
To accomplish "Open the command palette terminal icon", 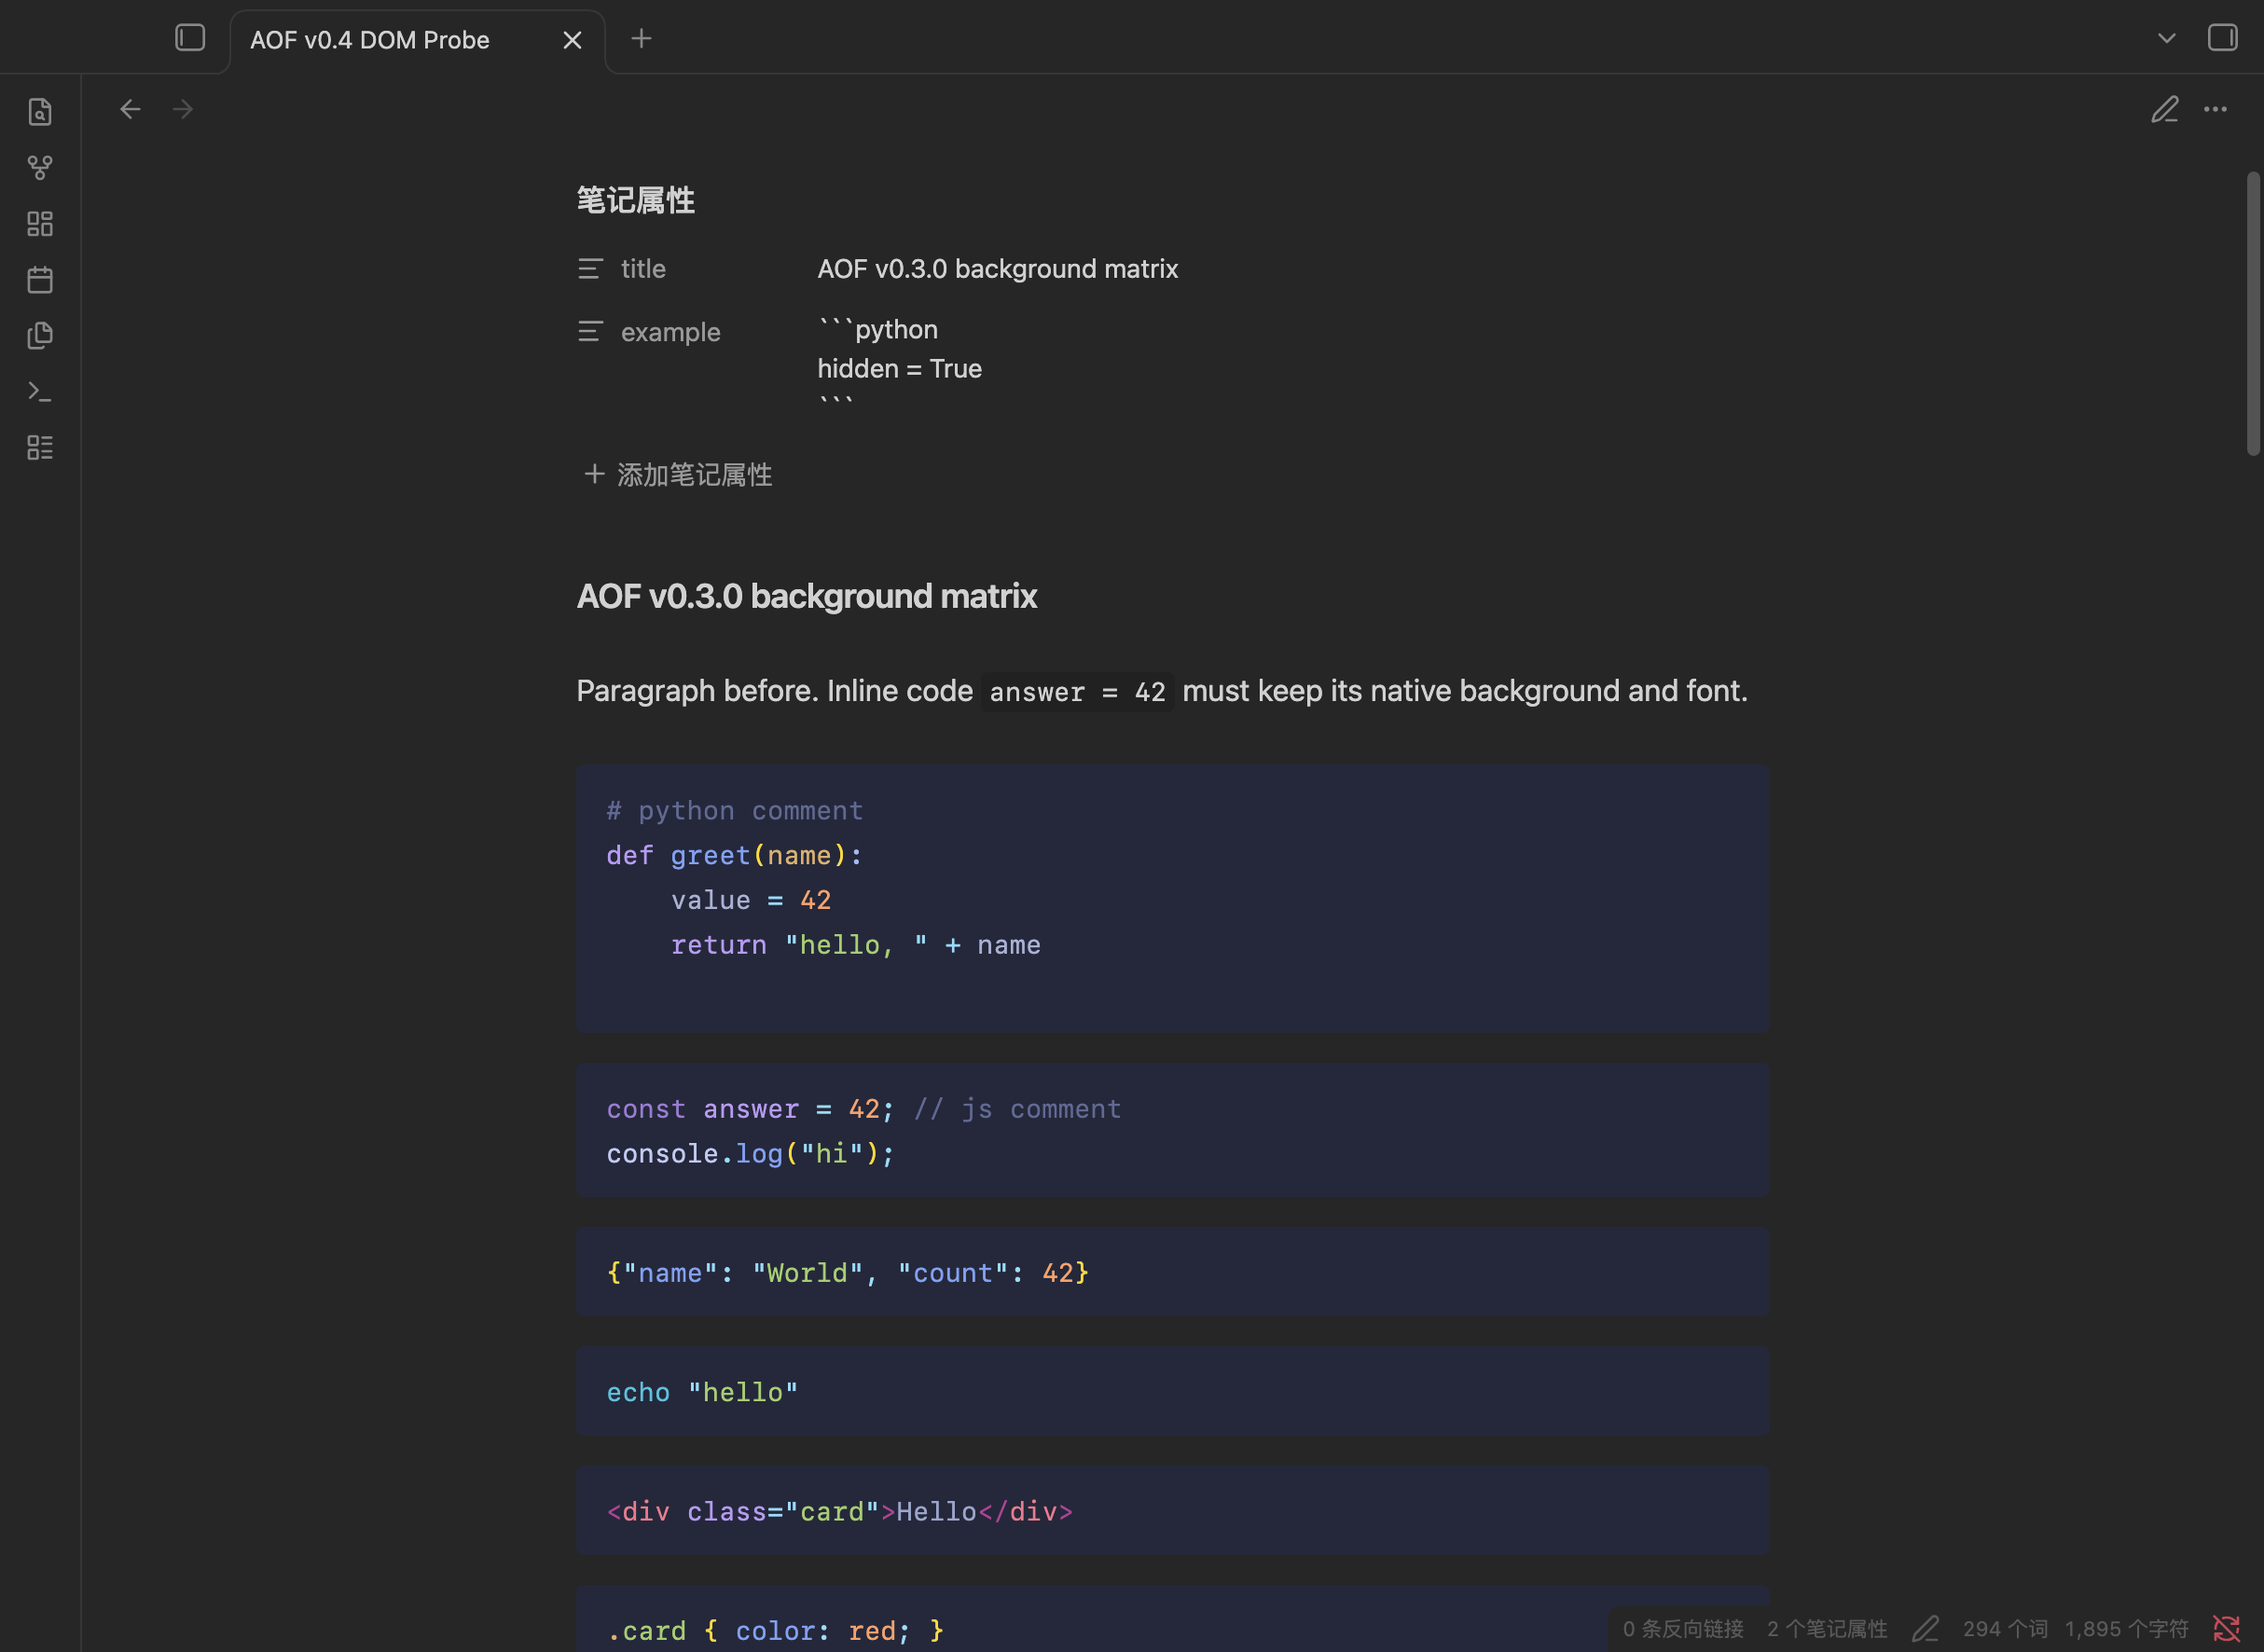I will coord(40,391).
